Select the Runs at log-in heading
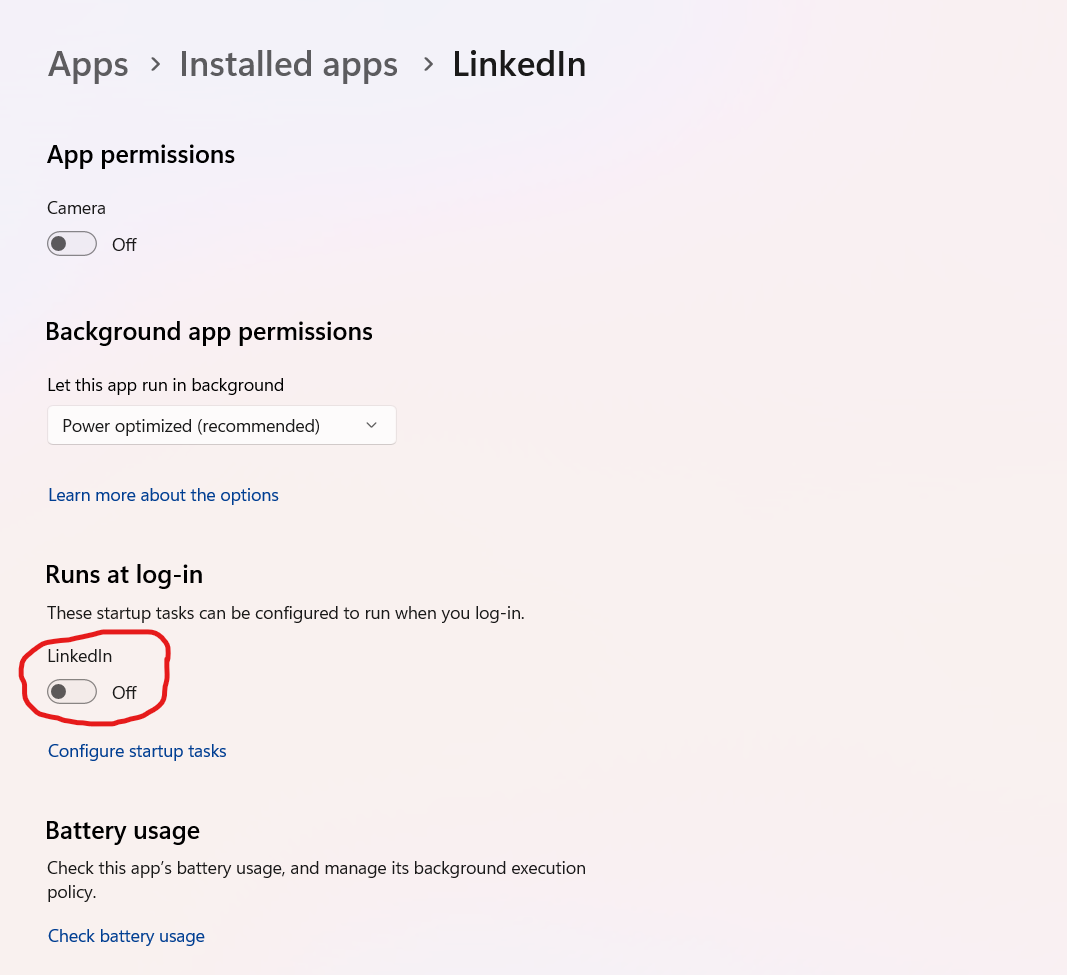 tap(124, 575)
